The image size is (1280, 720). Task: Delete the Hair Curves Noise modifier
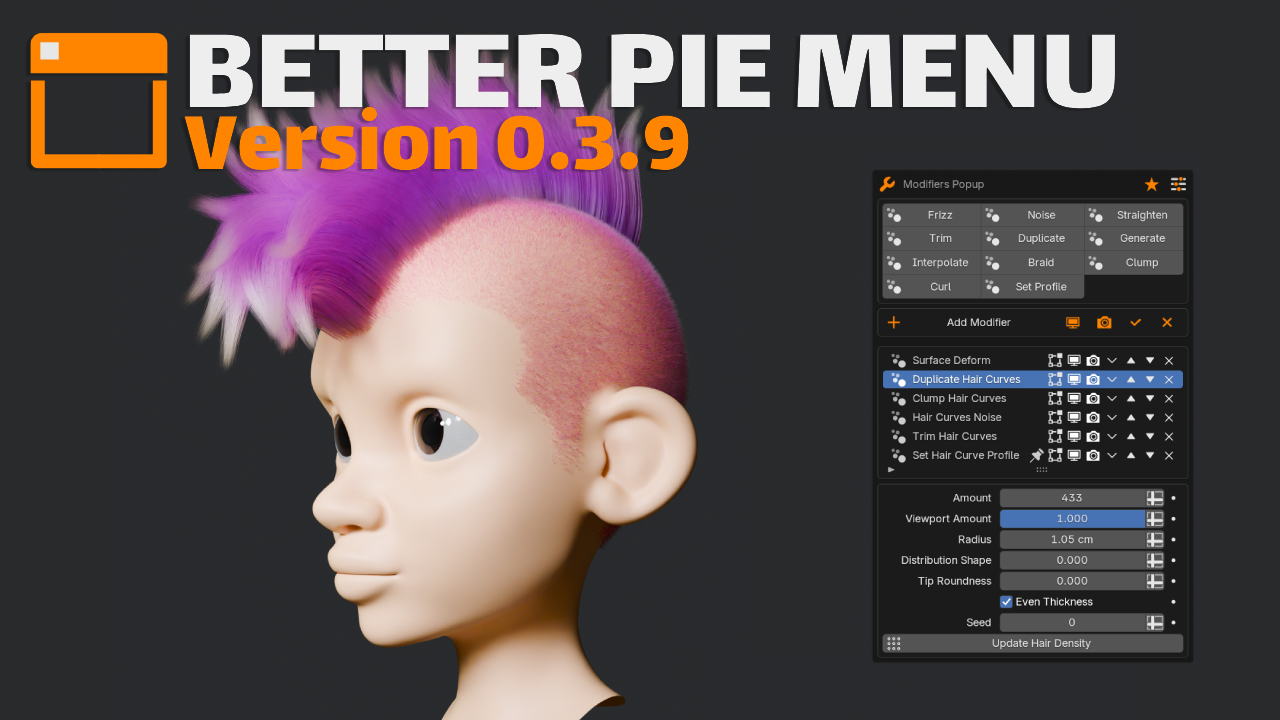1169,418
